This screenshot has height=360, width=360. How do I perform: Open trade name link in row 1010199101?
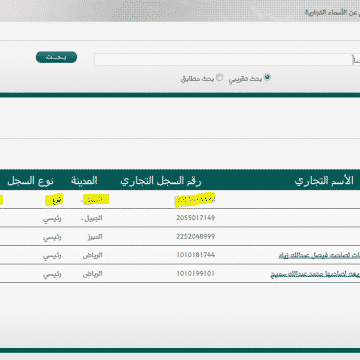315,274
